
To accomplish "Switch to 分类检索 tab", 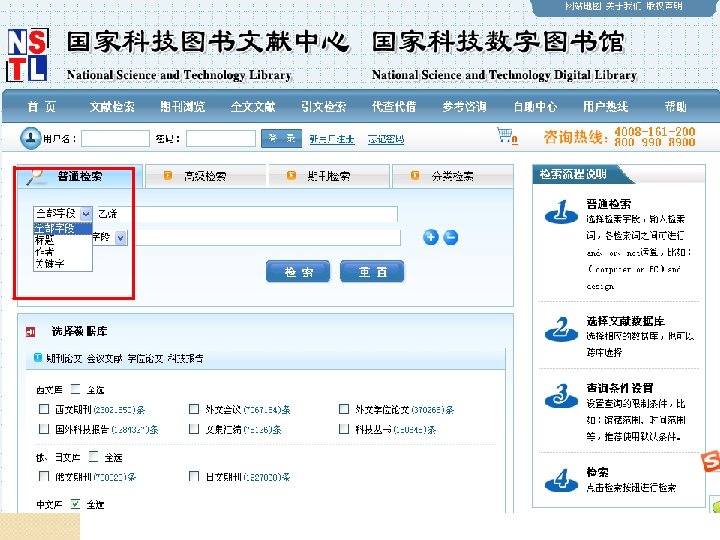I will point(452,176).
